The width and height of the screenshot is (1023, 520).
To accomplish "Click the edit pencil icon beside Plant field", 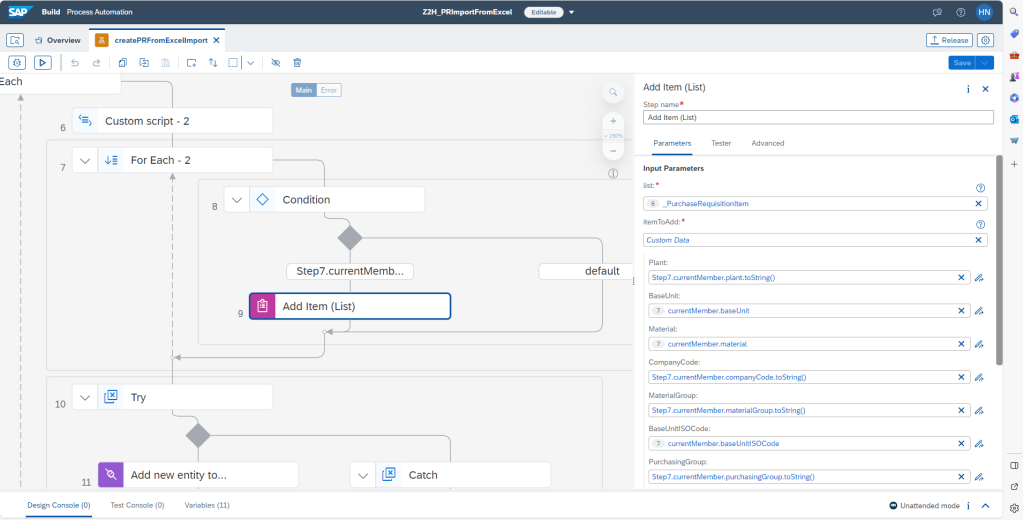I will click(x=980, y=278).
